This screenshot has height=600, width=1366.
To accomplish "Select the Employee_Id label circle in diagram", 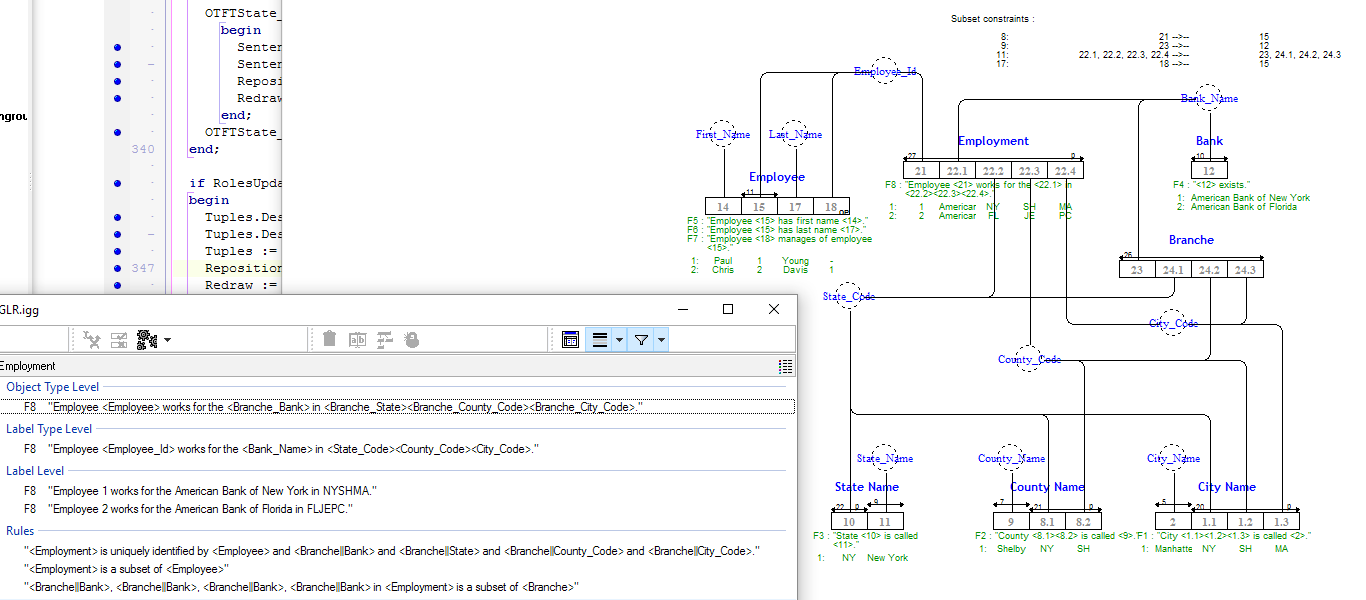I will (x=885, y=72).
